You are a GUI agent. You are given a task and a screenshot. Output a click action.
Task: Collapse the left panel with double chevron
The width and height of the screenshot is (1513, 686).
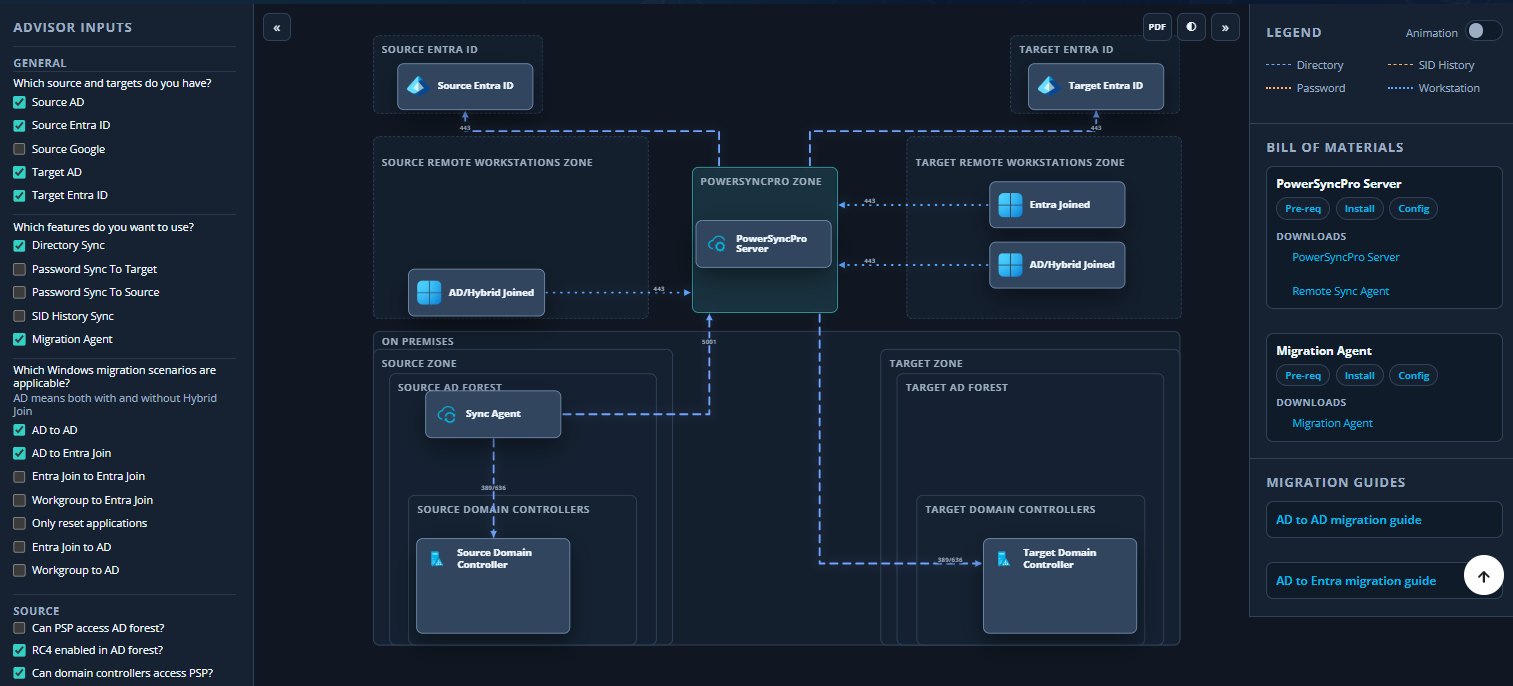pyautogui.click(x=277, y=27)
